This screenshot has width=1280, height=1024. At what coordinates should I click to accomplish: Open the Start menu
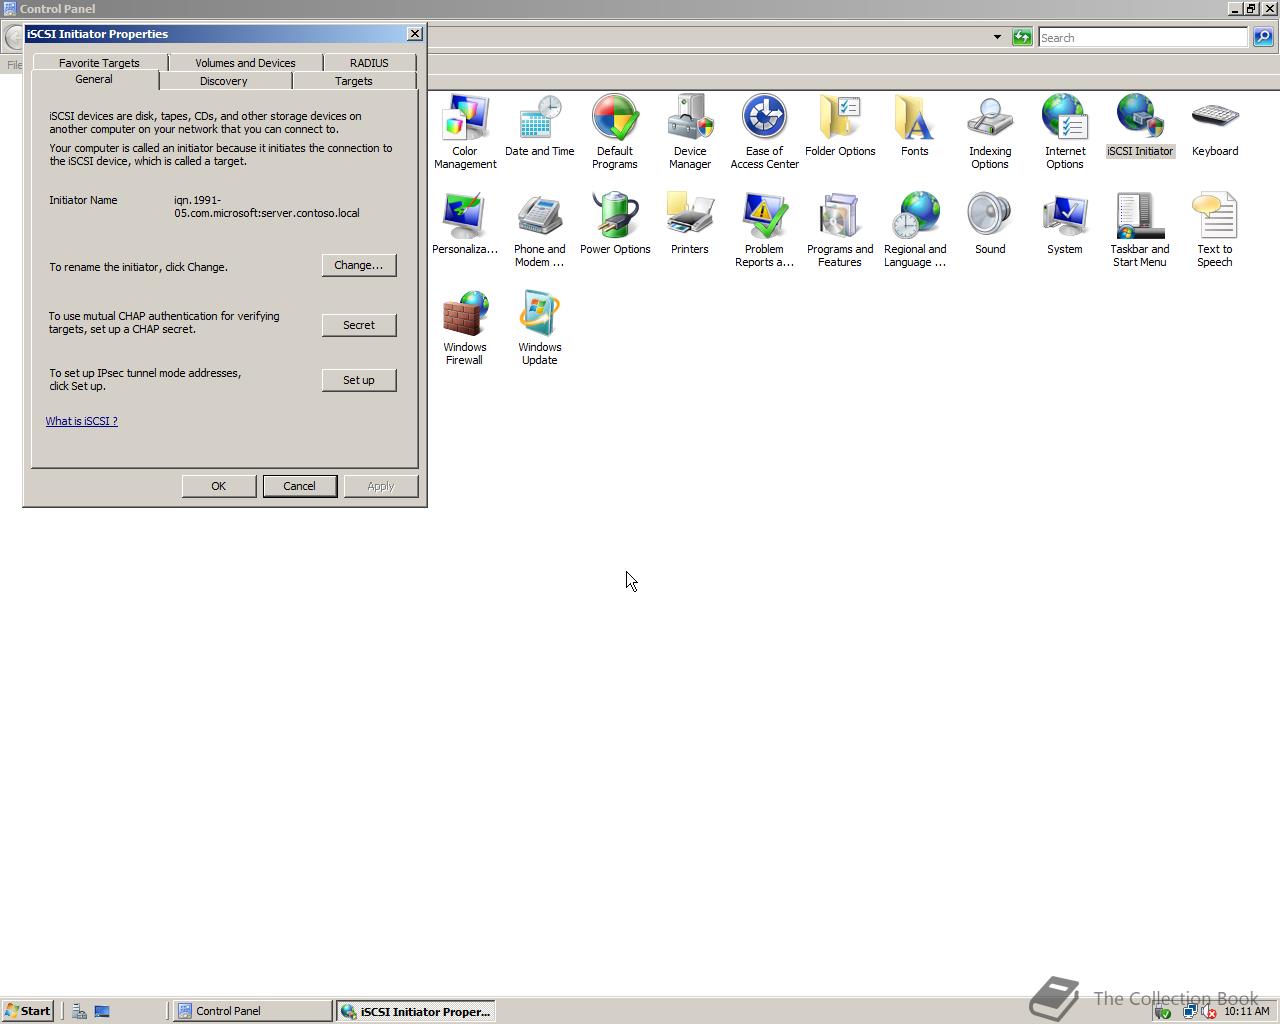27,1011
